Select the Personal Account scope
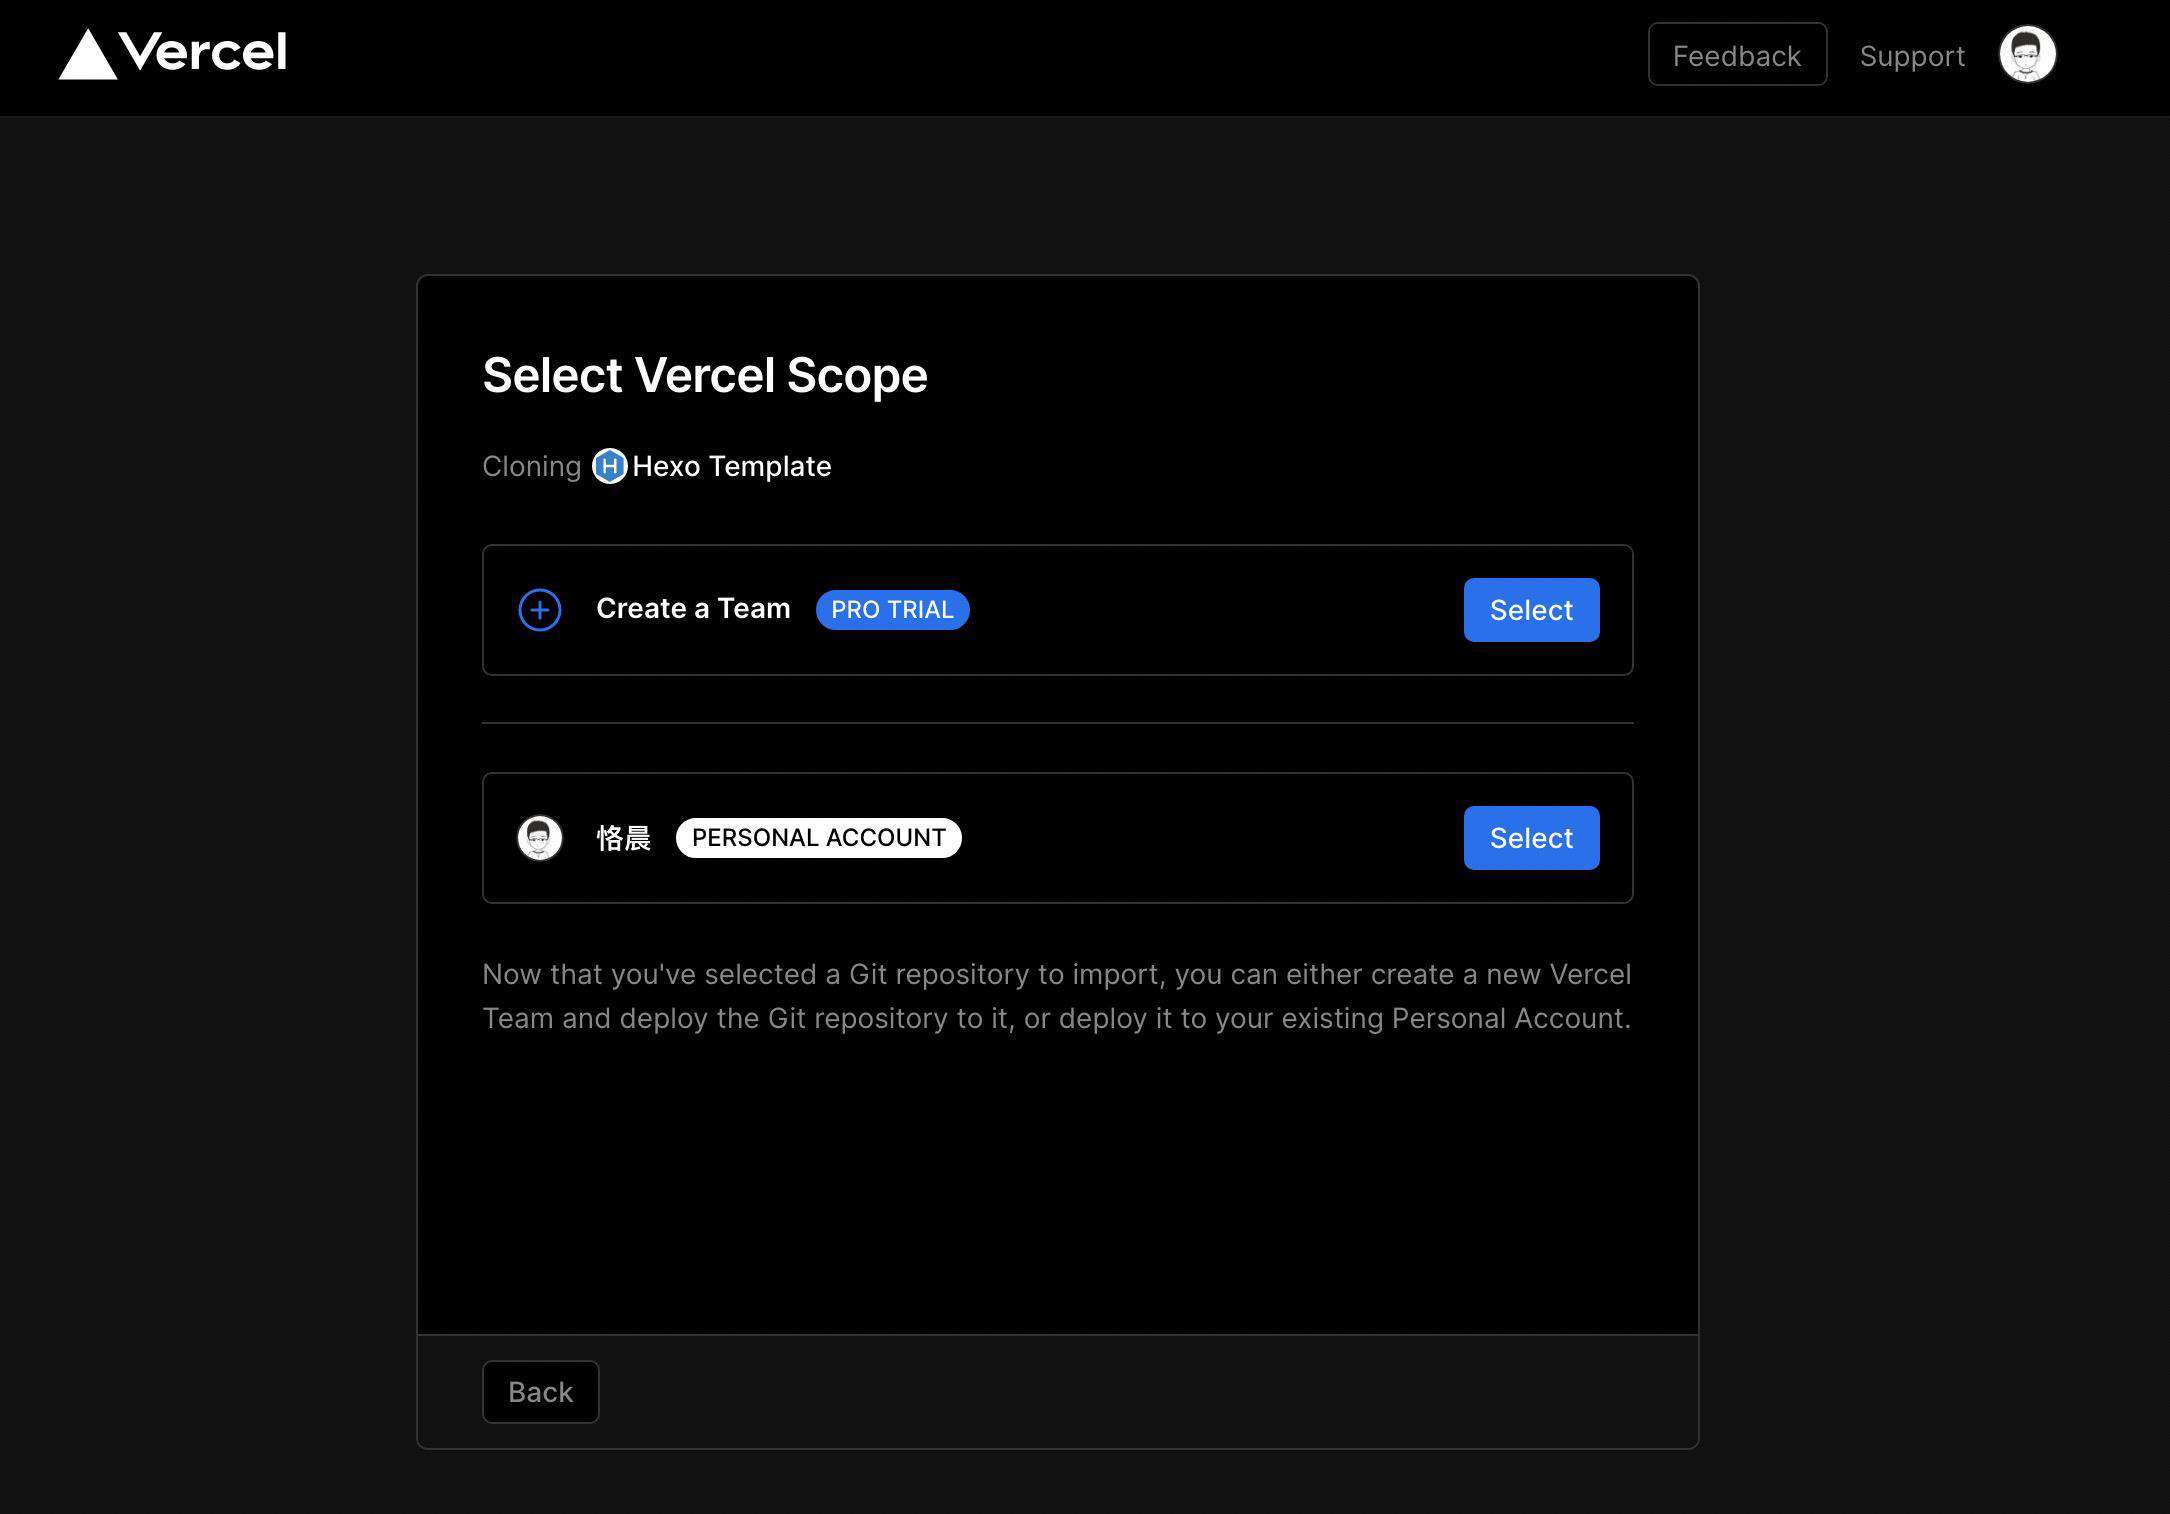Viewport: 2170px width, 1514px height. 1531,838
